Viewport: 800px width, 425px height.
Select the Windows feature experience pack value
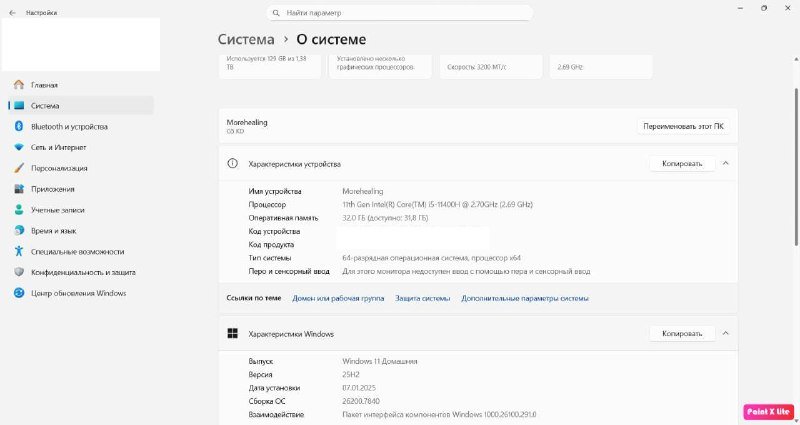pos(439,414)
